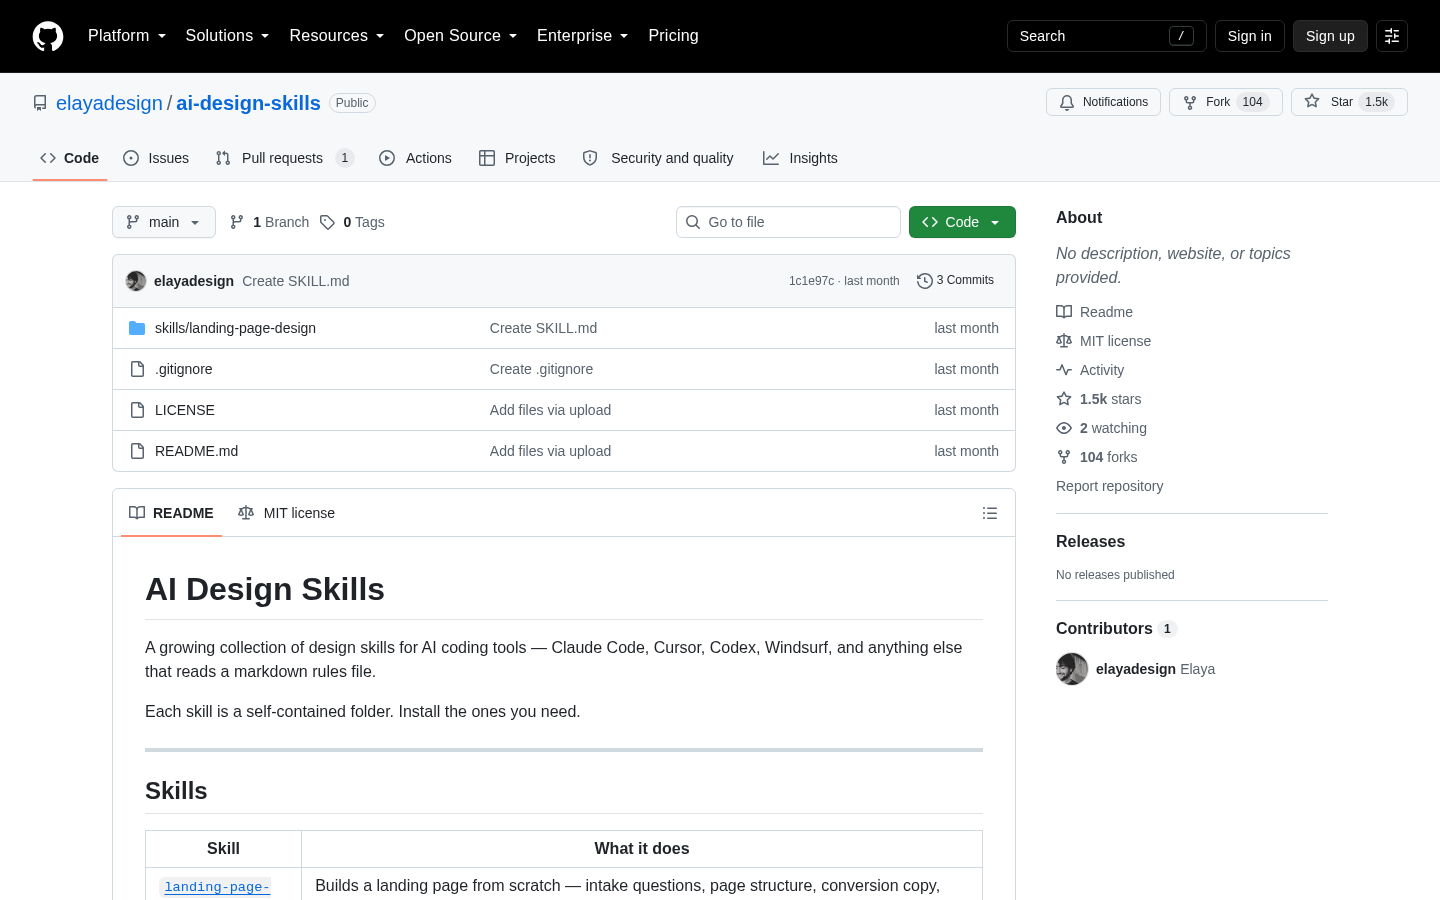Open the README.md file

[x=197, y=451]
